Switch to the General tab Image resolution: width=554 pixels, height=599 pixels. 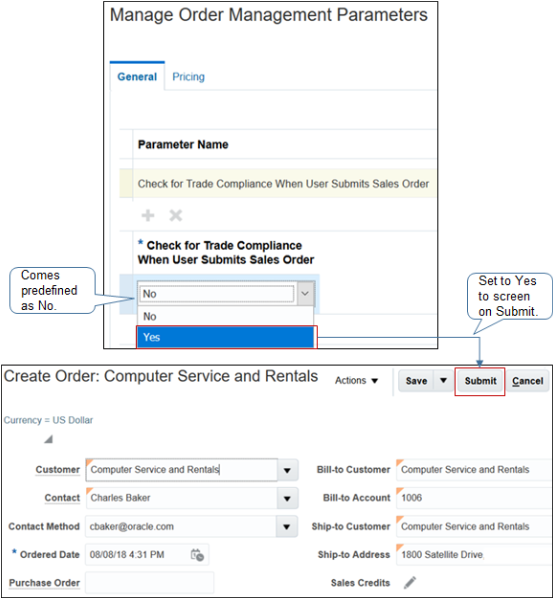click(x=137, y=77)
